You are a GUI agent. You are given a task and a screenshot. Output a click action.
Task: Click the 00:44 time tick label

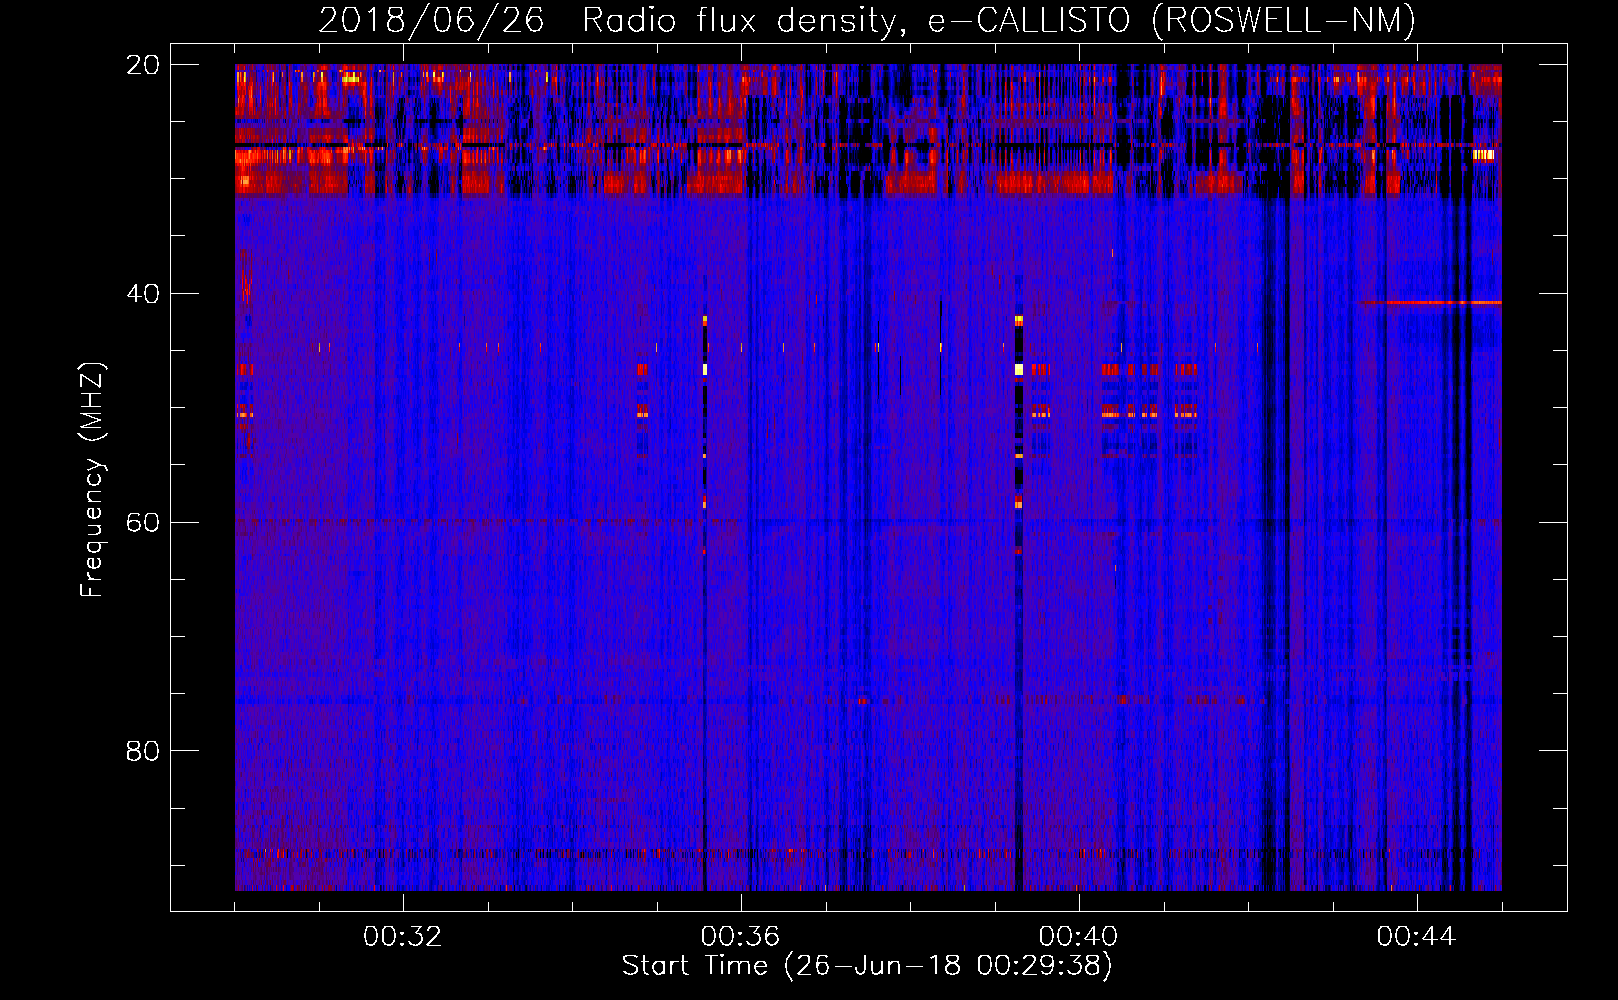pyautogui.click(x=1416, y=937)
